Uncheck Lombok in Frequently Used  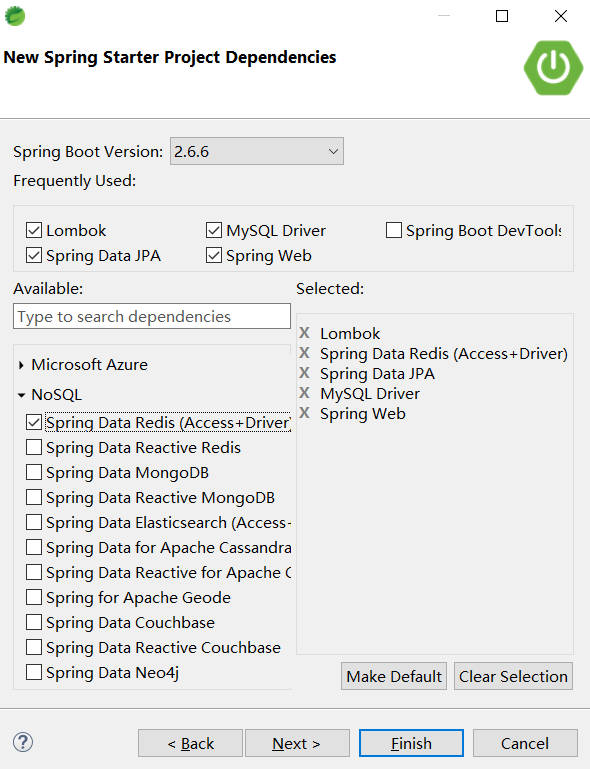pyautogui.click(x=34, y=230)
